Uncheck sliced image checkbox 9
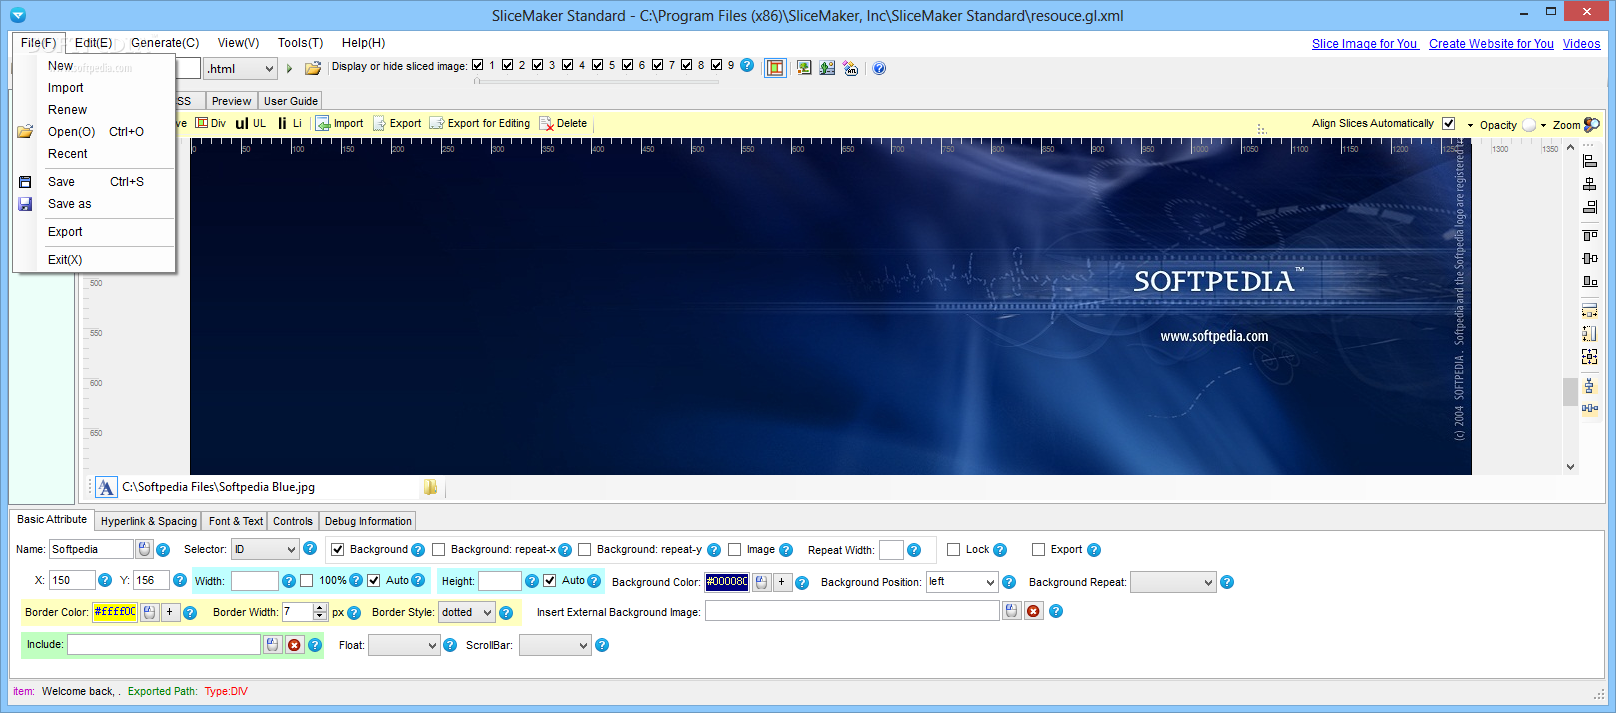This screenshot has width=1616, height=713. click(717, 65)
